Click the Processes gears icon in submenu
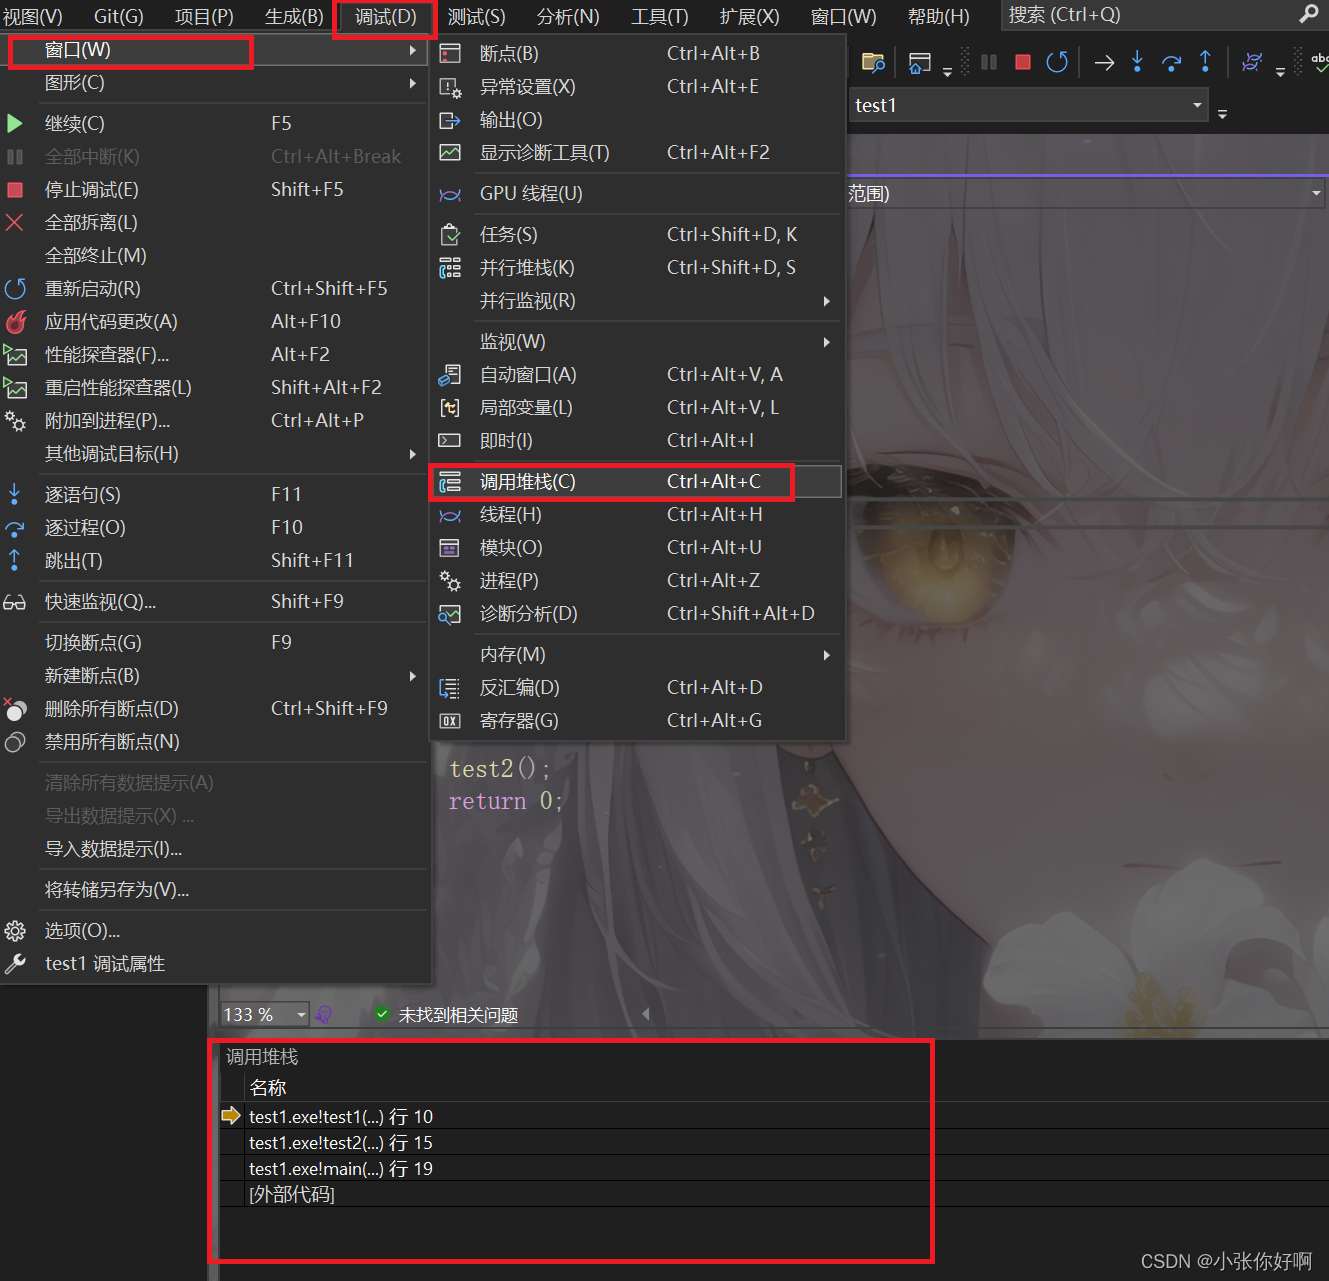1329x1281 pixels. [x=450, y=581]
